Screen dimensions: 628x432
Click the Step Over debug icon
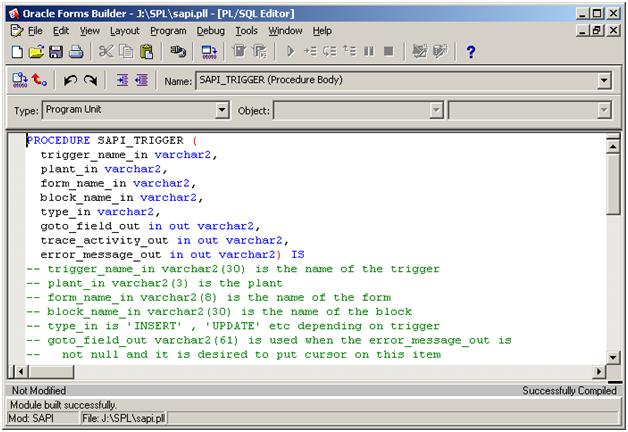tap(330, 52)
